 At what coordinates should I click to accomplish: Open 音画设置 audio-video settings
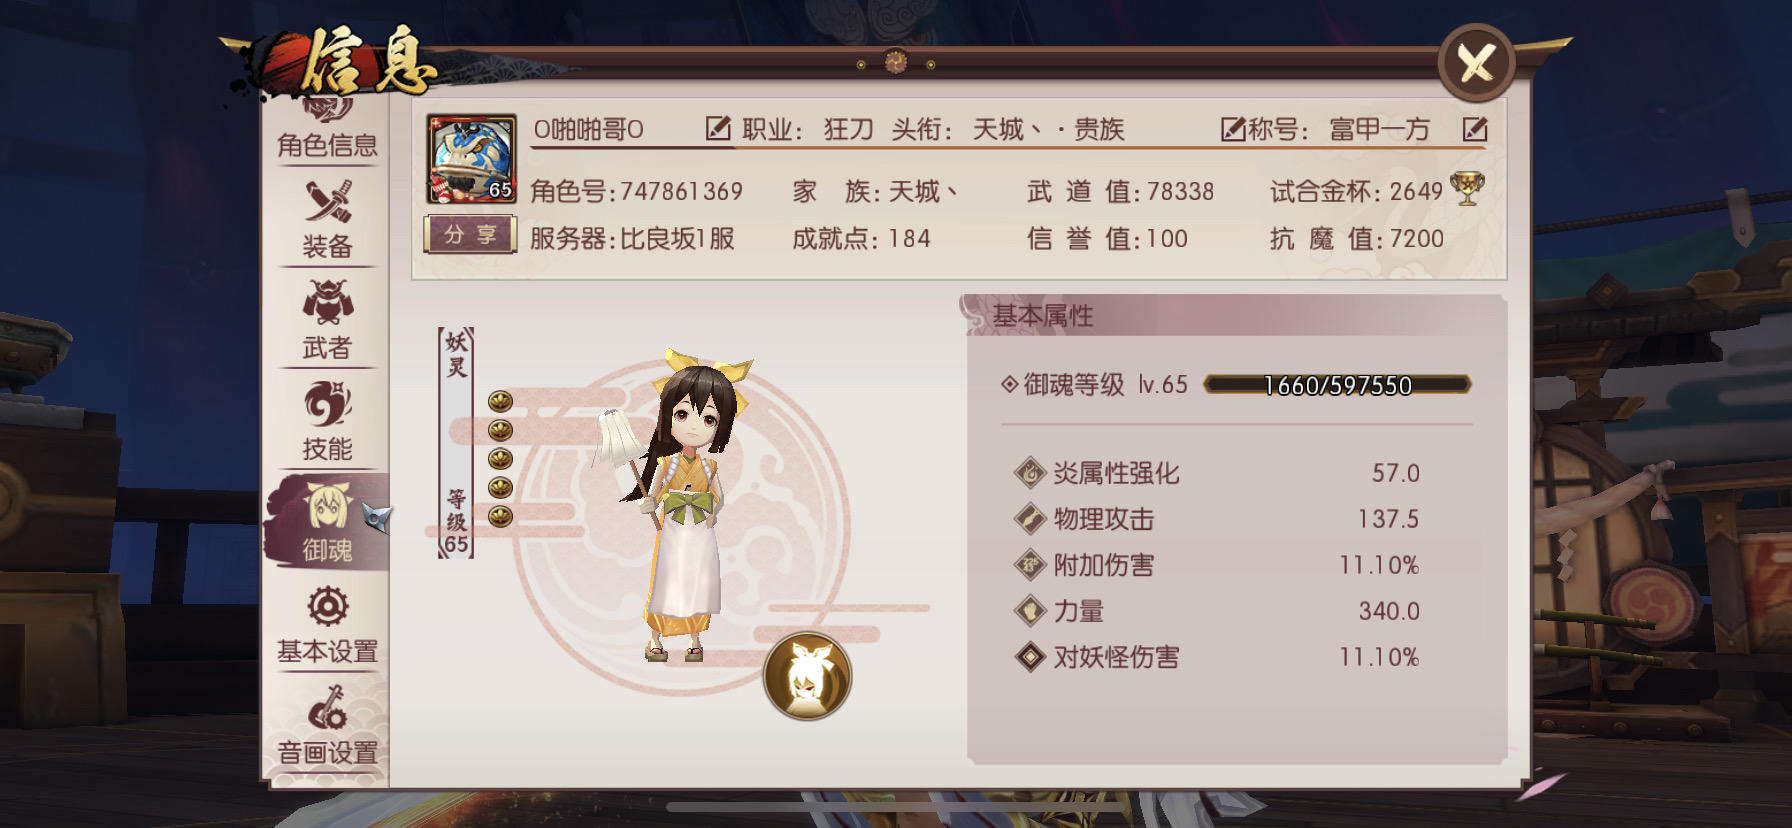327,724
